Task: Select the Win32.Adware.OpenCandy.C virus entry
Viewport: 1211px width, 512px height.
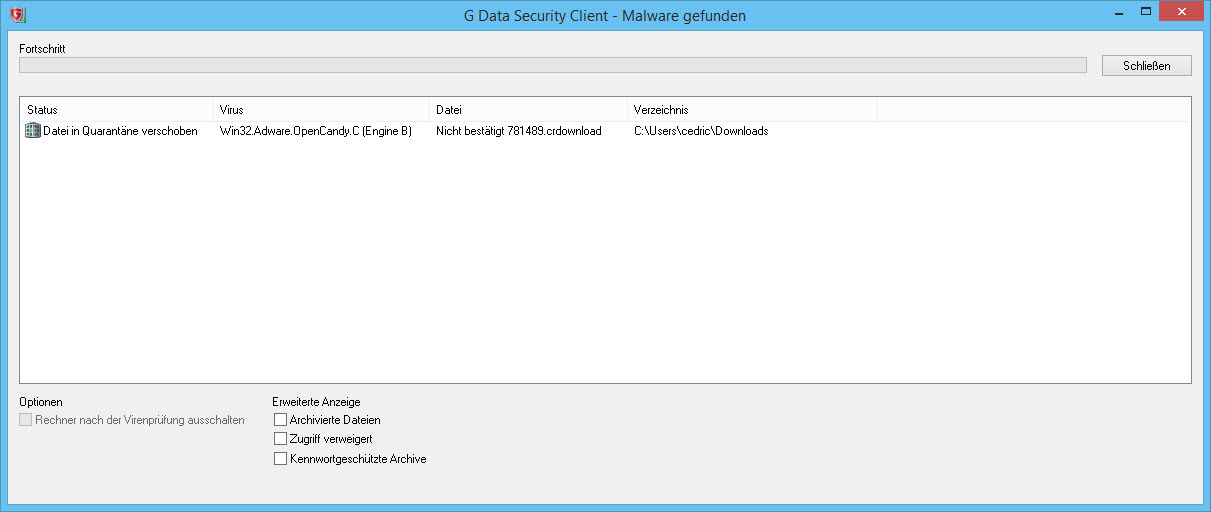Action: coord(315,131)
